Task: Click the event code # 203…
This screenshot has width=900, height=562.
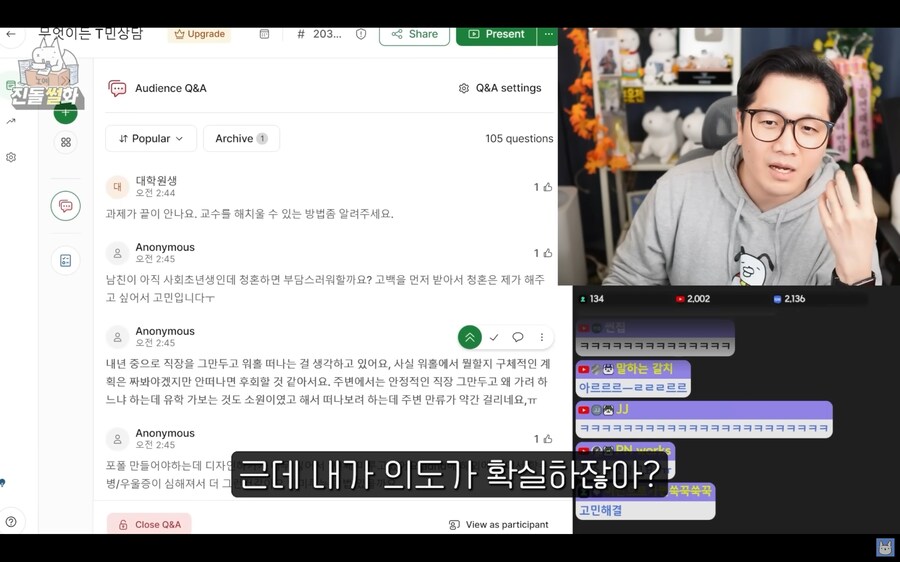Action: pos(320,34)
